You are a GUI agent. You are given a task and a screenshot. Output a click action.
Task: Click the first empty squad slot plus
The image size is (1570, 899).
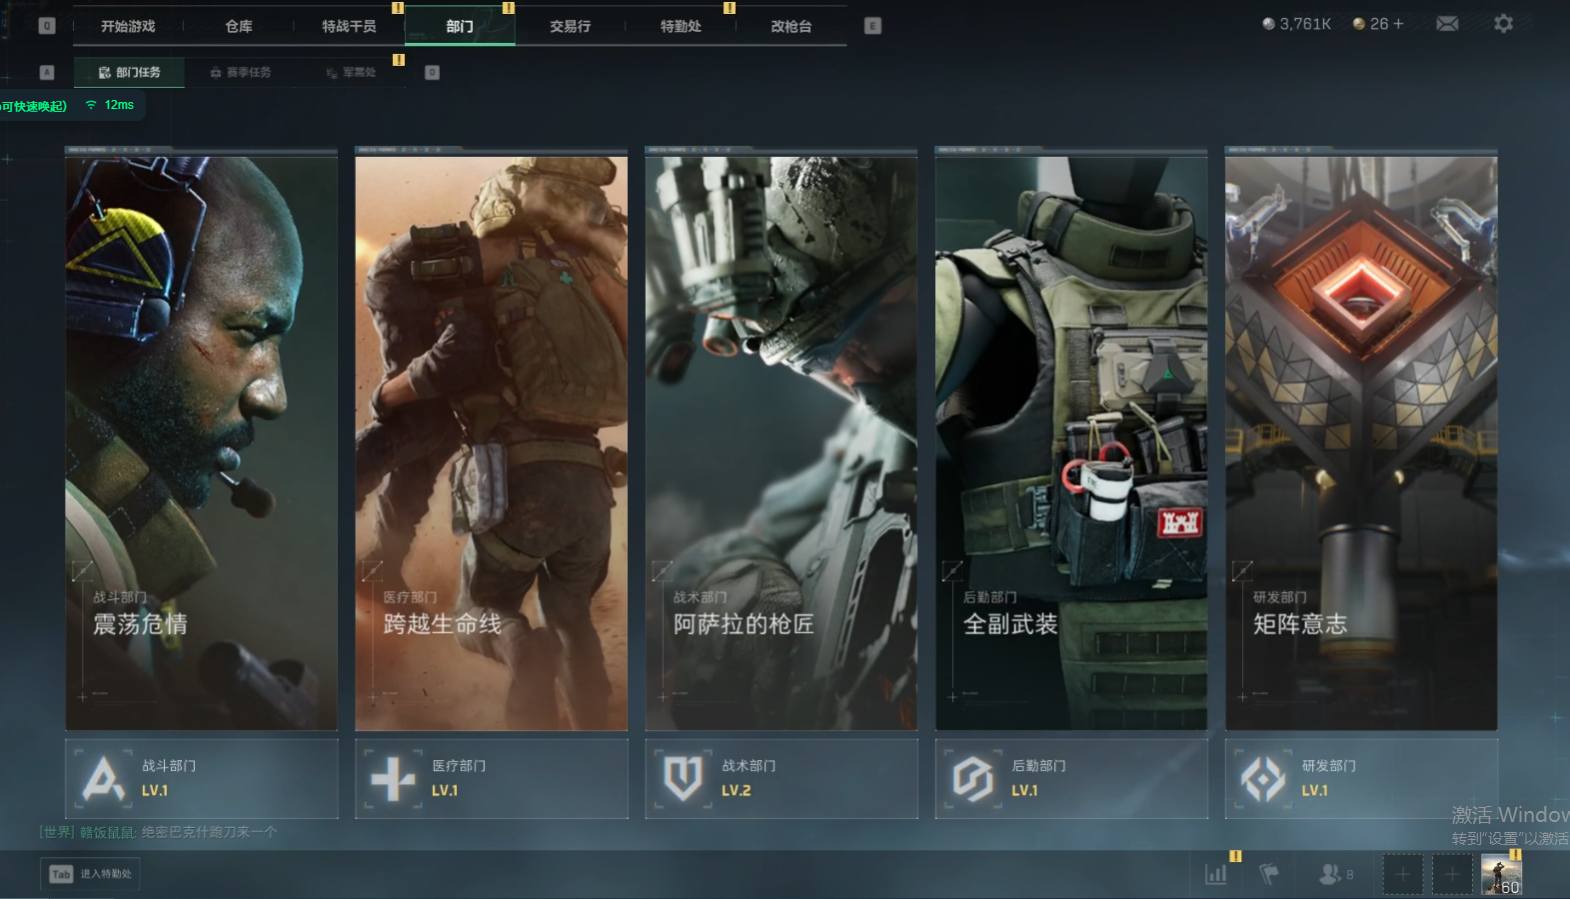tap(1402, 874)
